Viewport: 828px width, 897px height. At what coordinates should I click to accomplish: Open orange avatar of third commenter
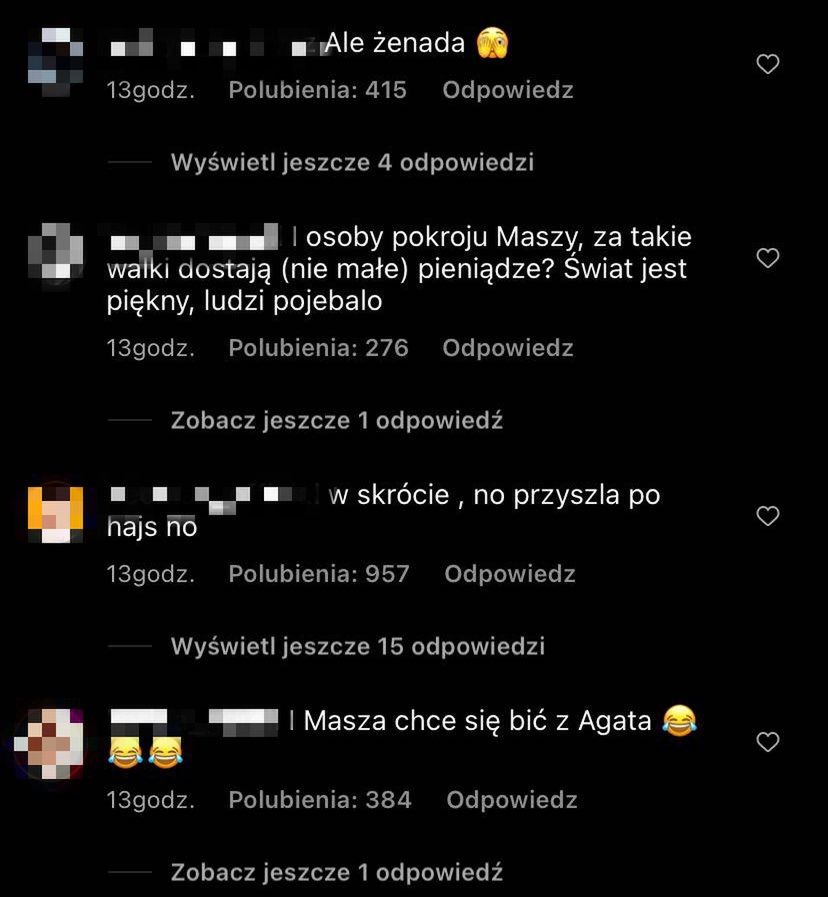tap(56, 514)
